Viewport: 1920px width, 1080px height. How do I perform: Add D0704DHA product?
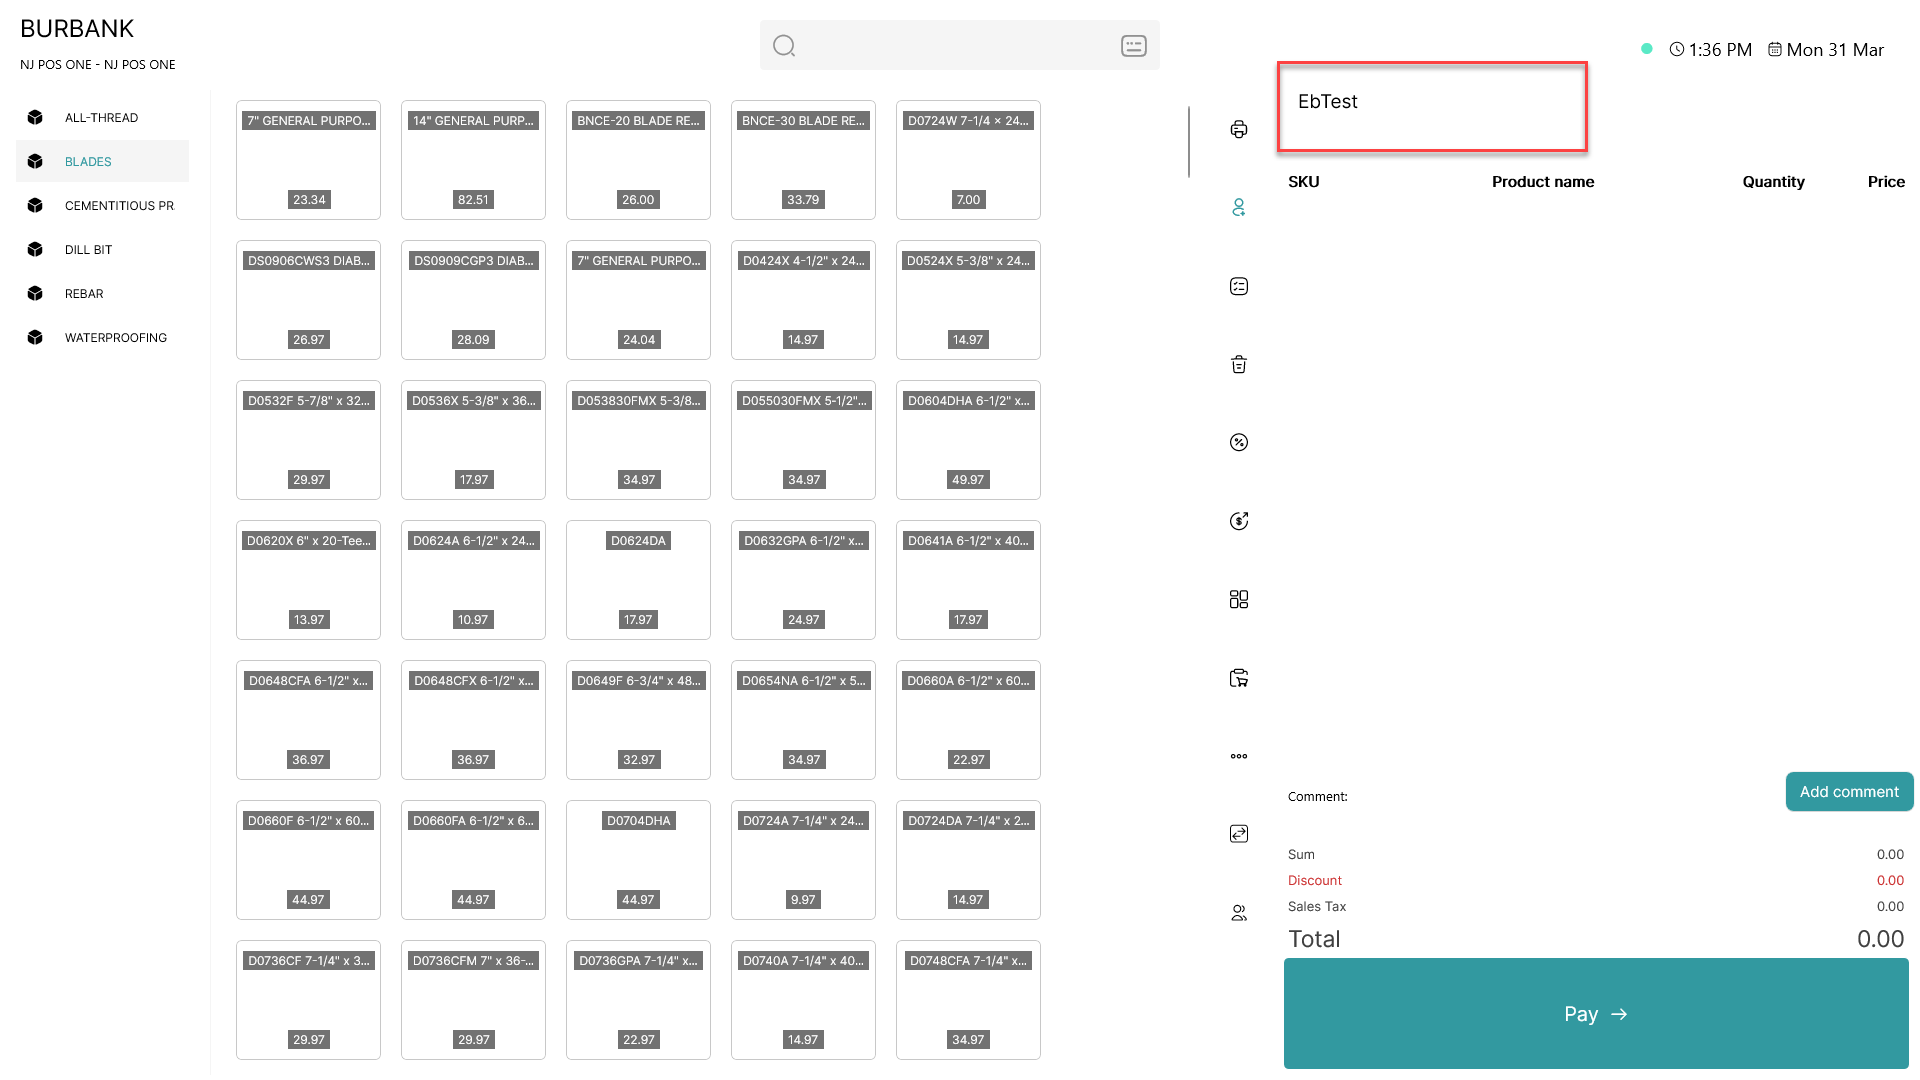(638, 860)
